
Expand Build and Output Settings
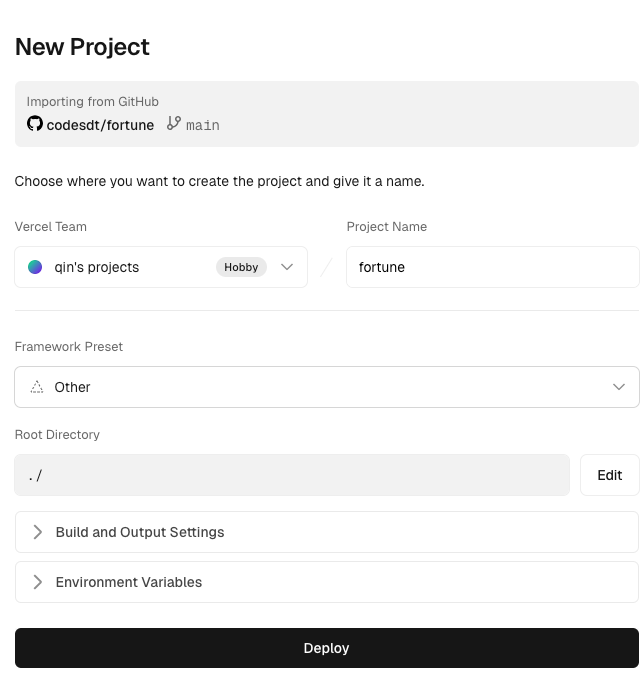pyautogui.click(x=327, y=532)
